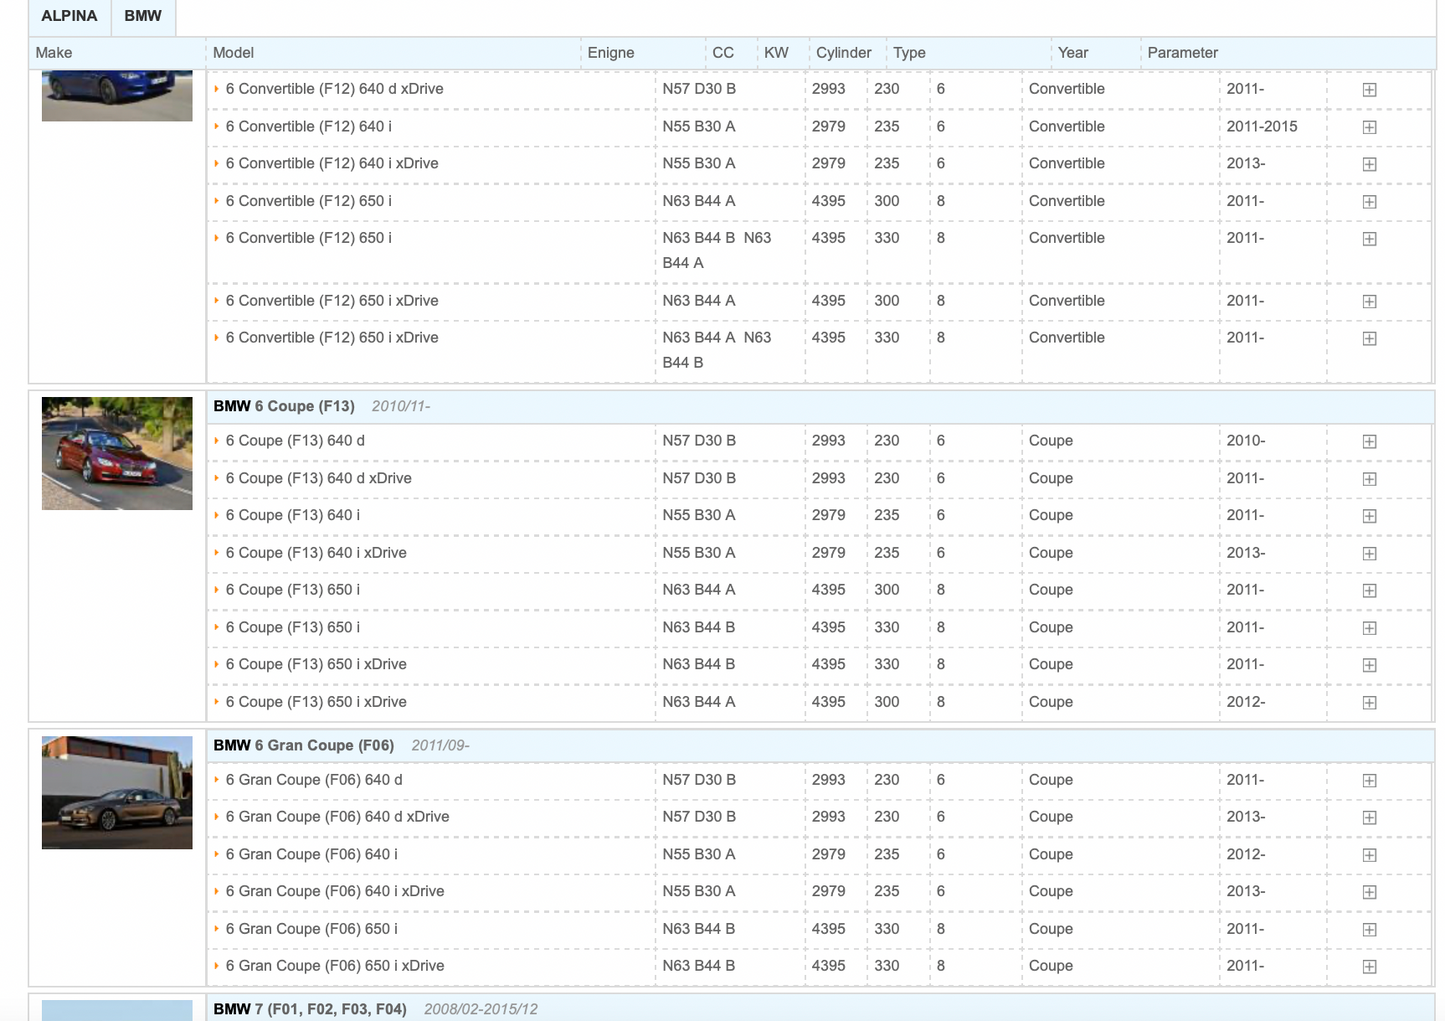Screen dimensions: 1445x1021
Task: Open 6 Gran Coupe (F06) 640 i xDrive link
Action: coord(334,891)
